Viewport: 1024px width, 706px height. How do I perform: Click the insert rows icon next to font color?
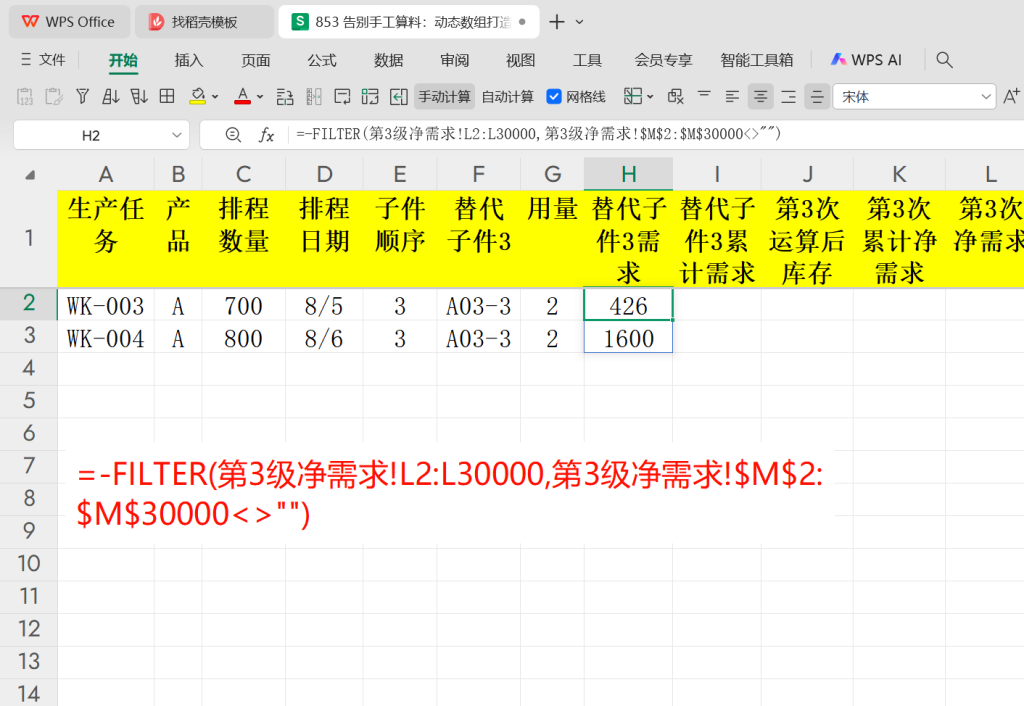(x=285, y=97)
